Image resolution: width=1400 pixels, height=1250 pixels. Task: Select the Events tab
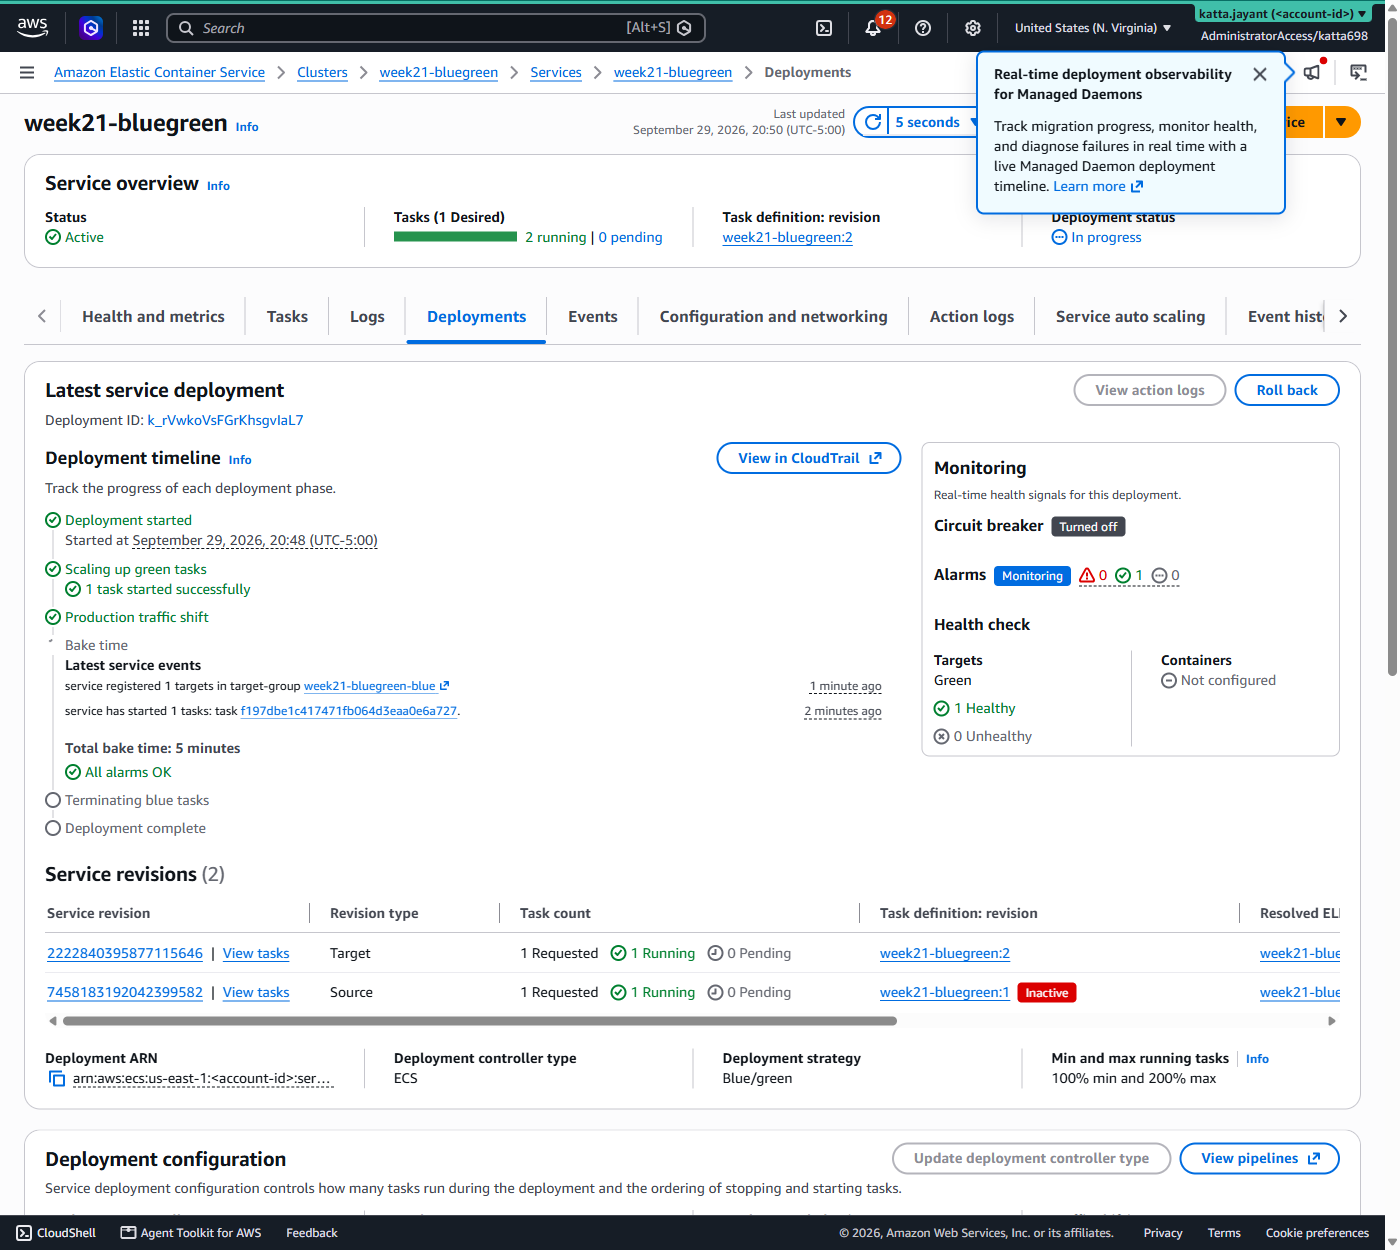593,316
